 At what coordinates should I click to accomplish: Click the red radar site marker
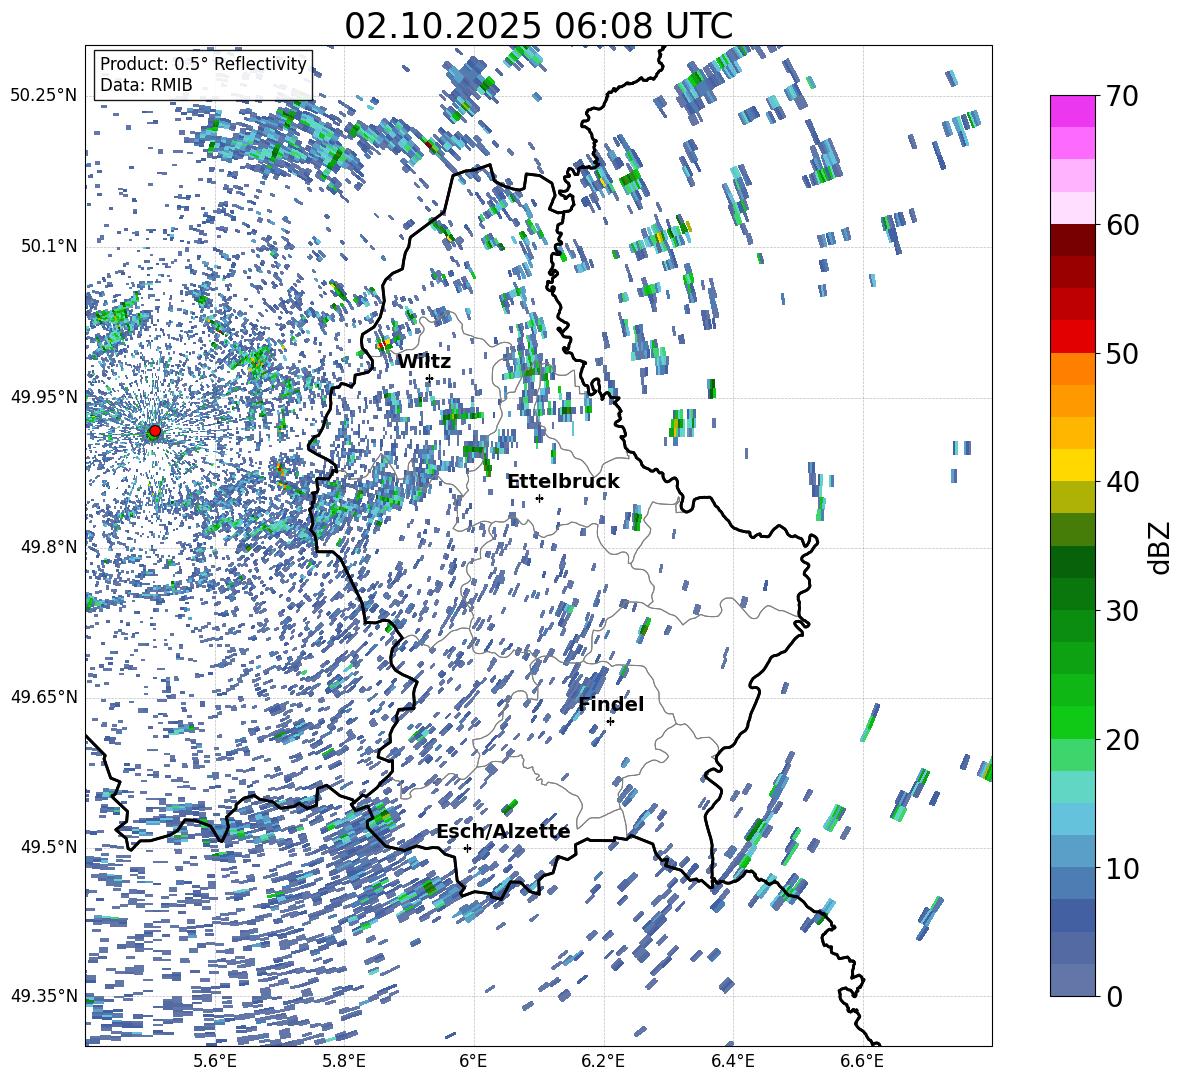point(155,430)
